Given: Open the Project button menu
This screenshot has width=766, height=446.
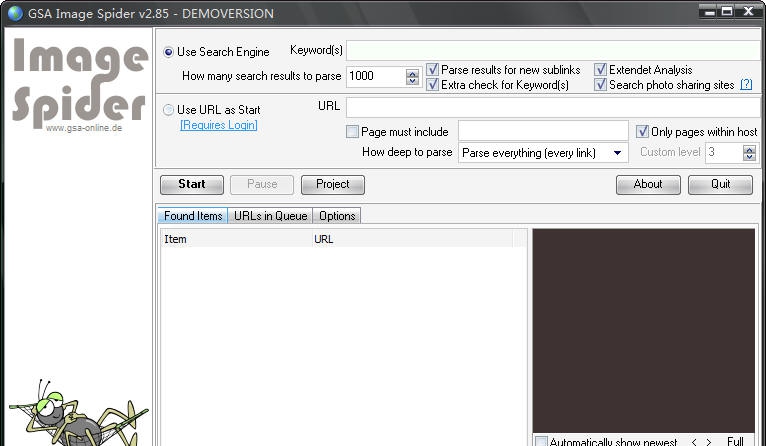Looking at the screenshot, I should click(333, 185).
